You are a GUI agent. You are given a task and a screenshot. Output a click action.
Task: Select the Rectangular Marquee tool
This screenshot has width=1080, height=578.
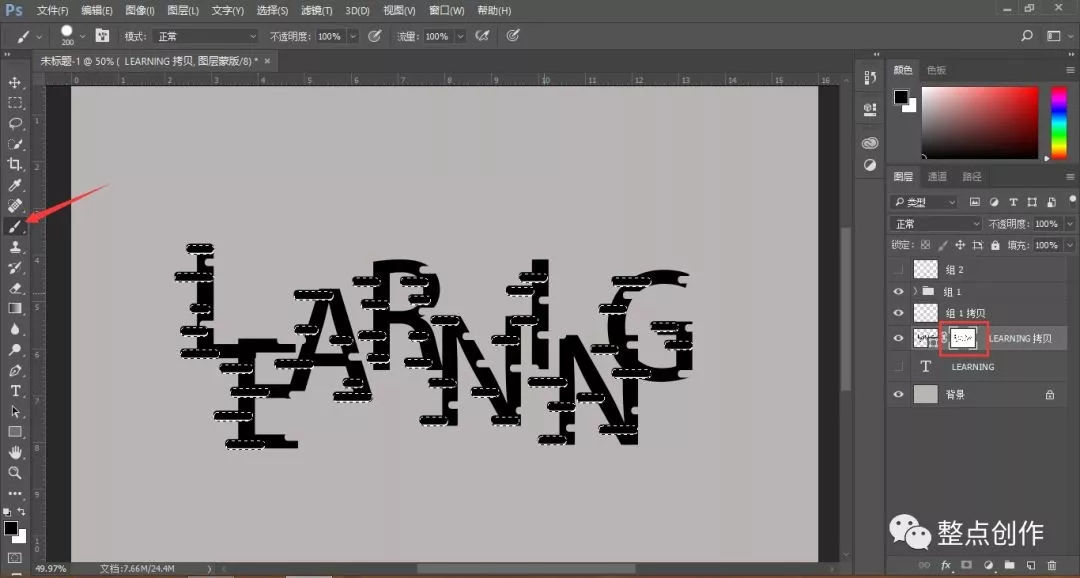(x=14, y=103)
